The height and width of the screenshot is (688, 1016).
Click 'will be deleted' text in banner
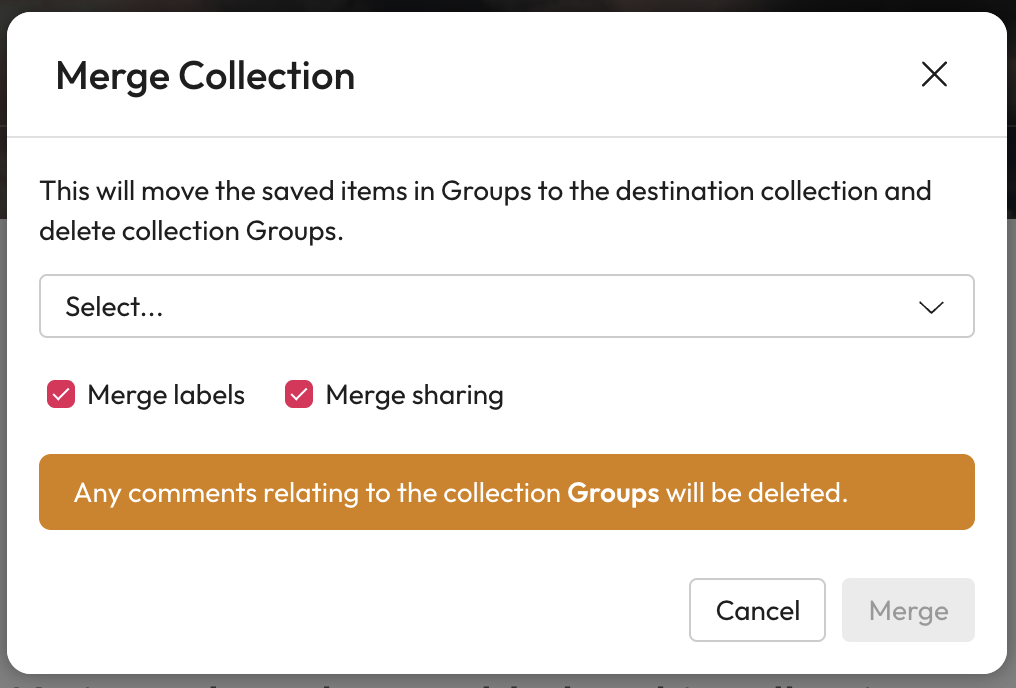[756, 493]
